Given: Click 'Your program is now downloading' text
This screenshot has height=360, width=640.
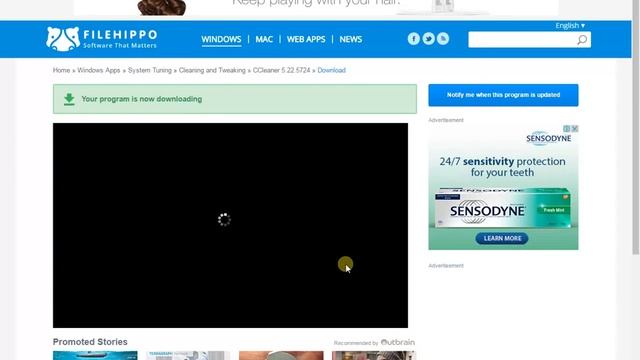Looking at the screenshot, I should pos(142,99).
